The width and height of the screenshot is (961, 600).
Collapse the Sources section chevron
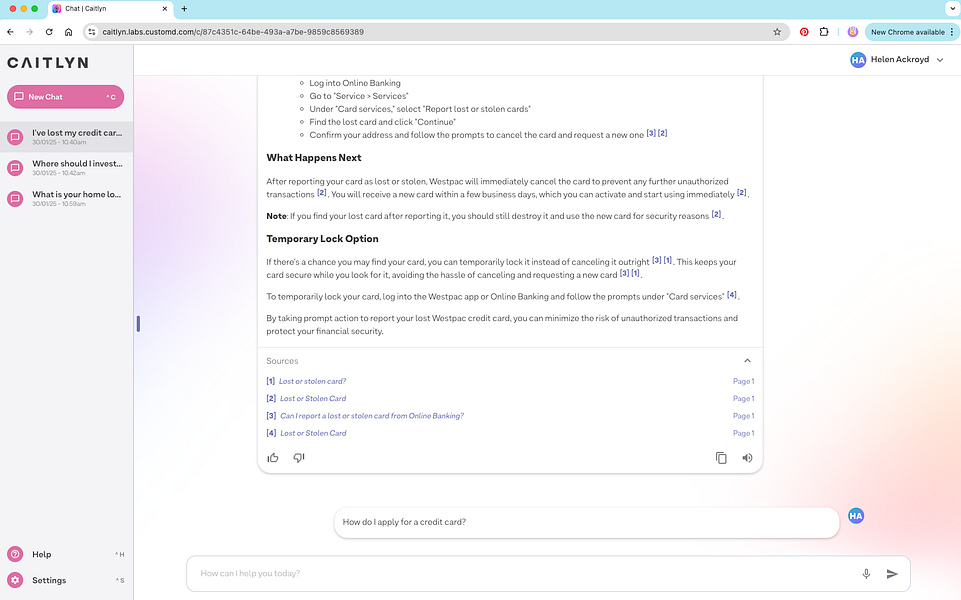[x=747, y=360]
